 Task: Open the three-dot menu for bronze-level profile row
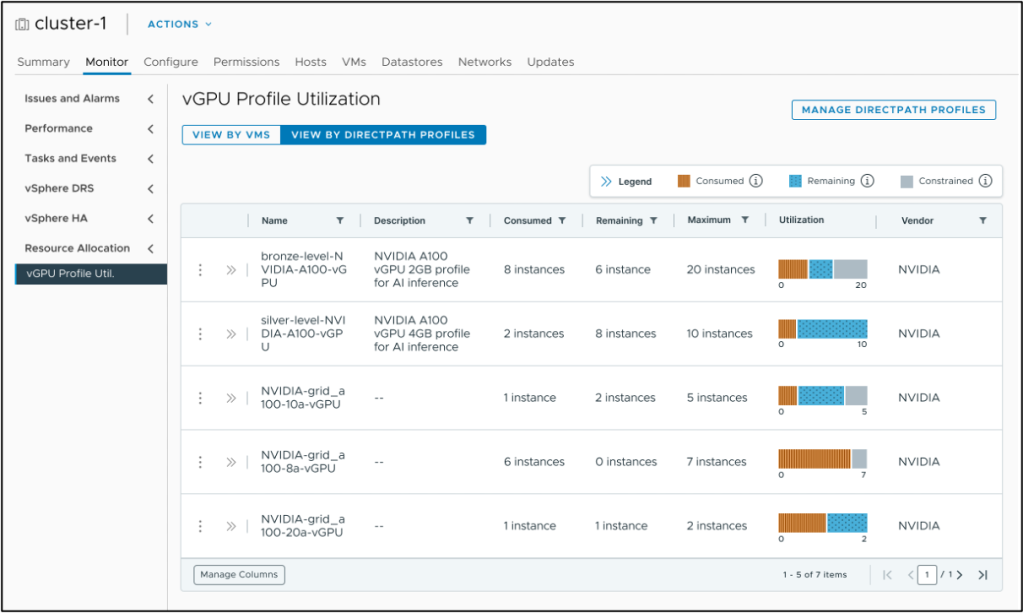(200, 270)
